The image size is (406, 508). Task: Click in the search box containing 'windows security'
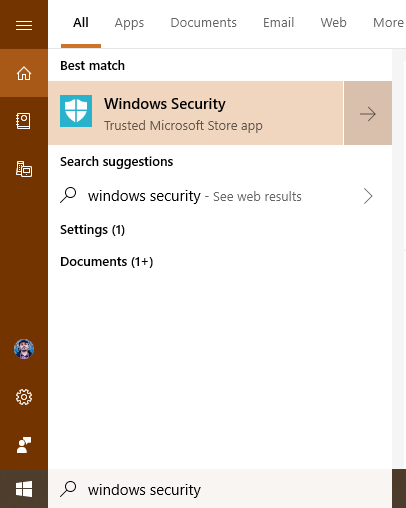[220, 489]
